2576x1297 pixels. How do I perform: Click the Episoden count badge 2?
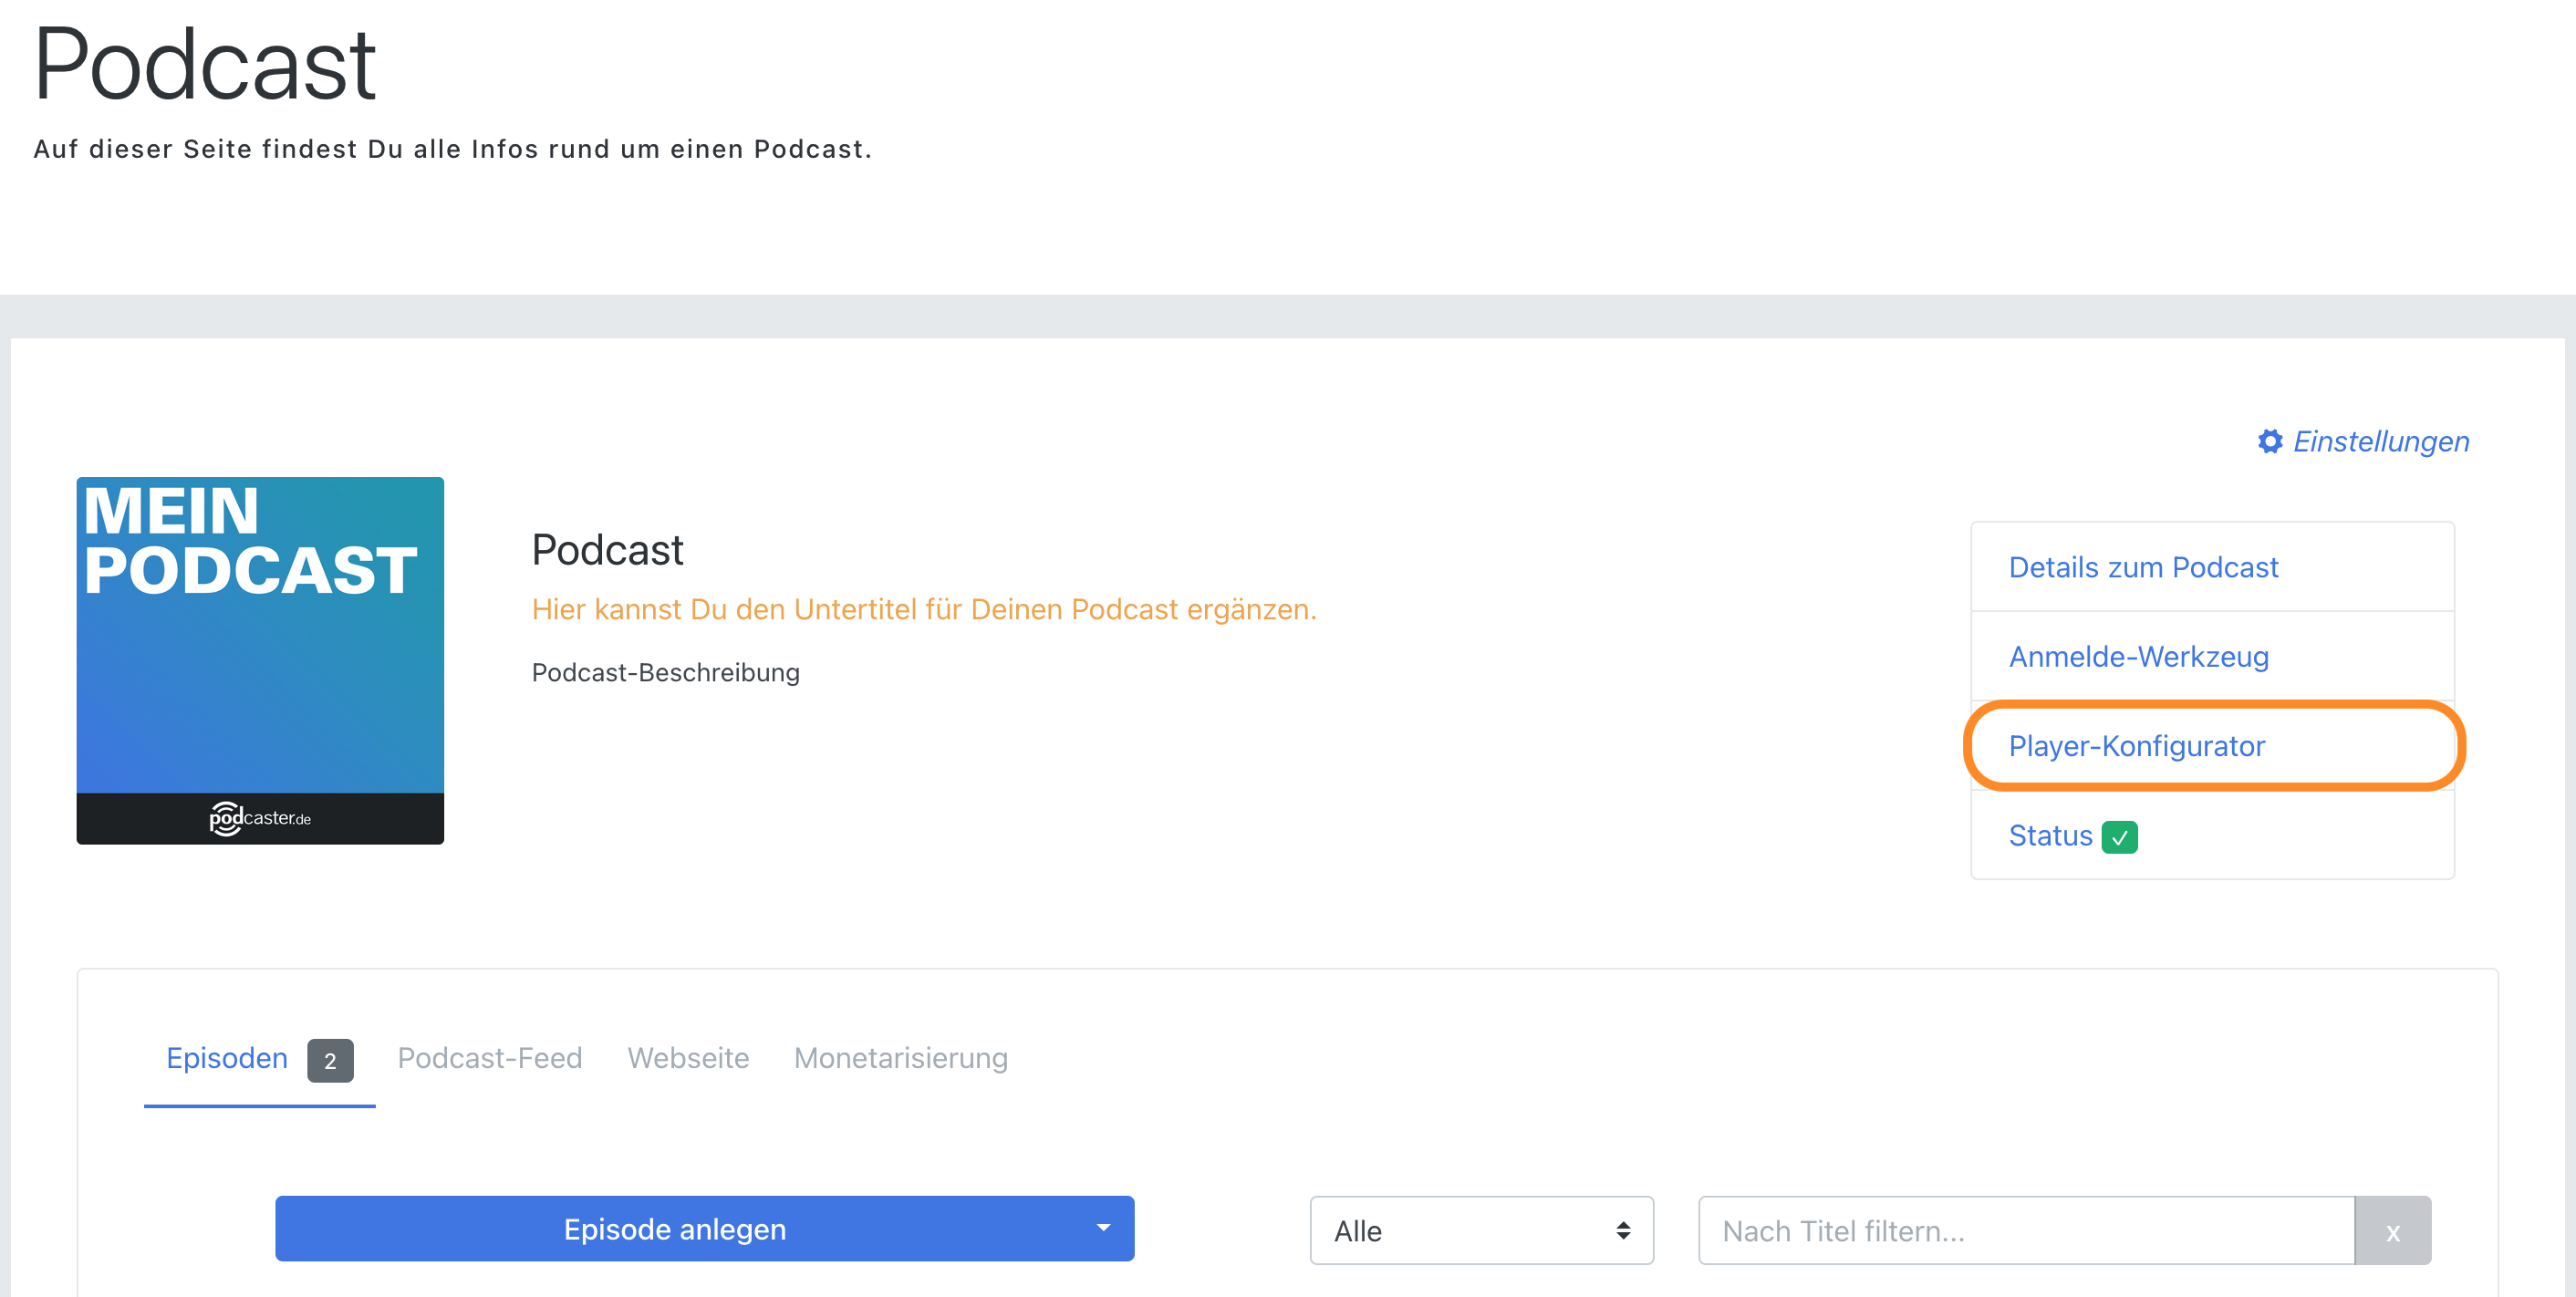tap(330, 1061)
